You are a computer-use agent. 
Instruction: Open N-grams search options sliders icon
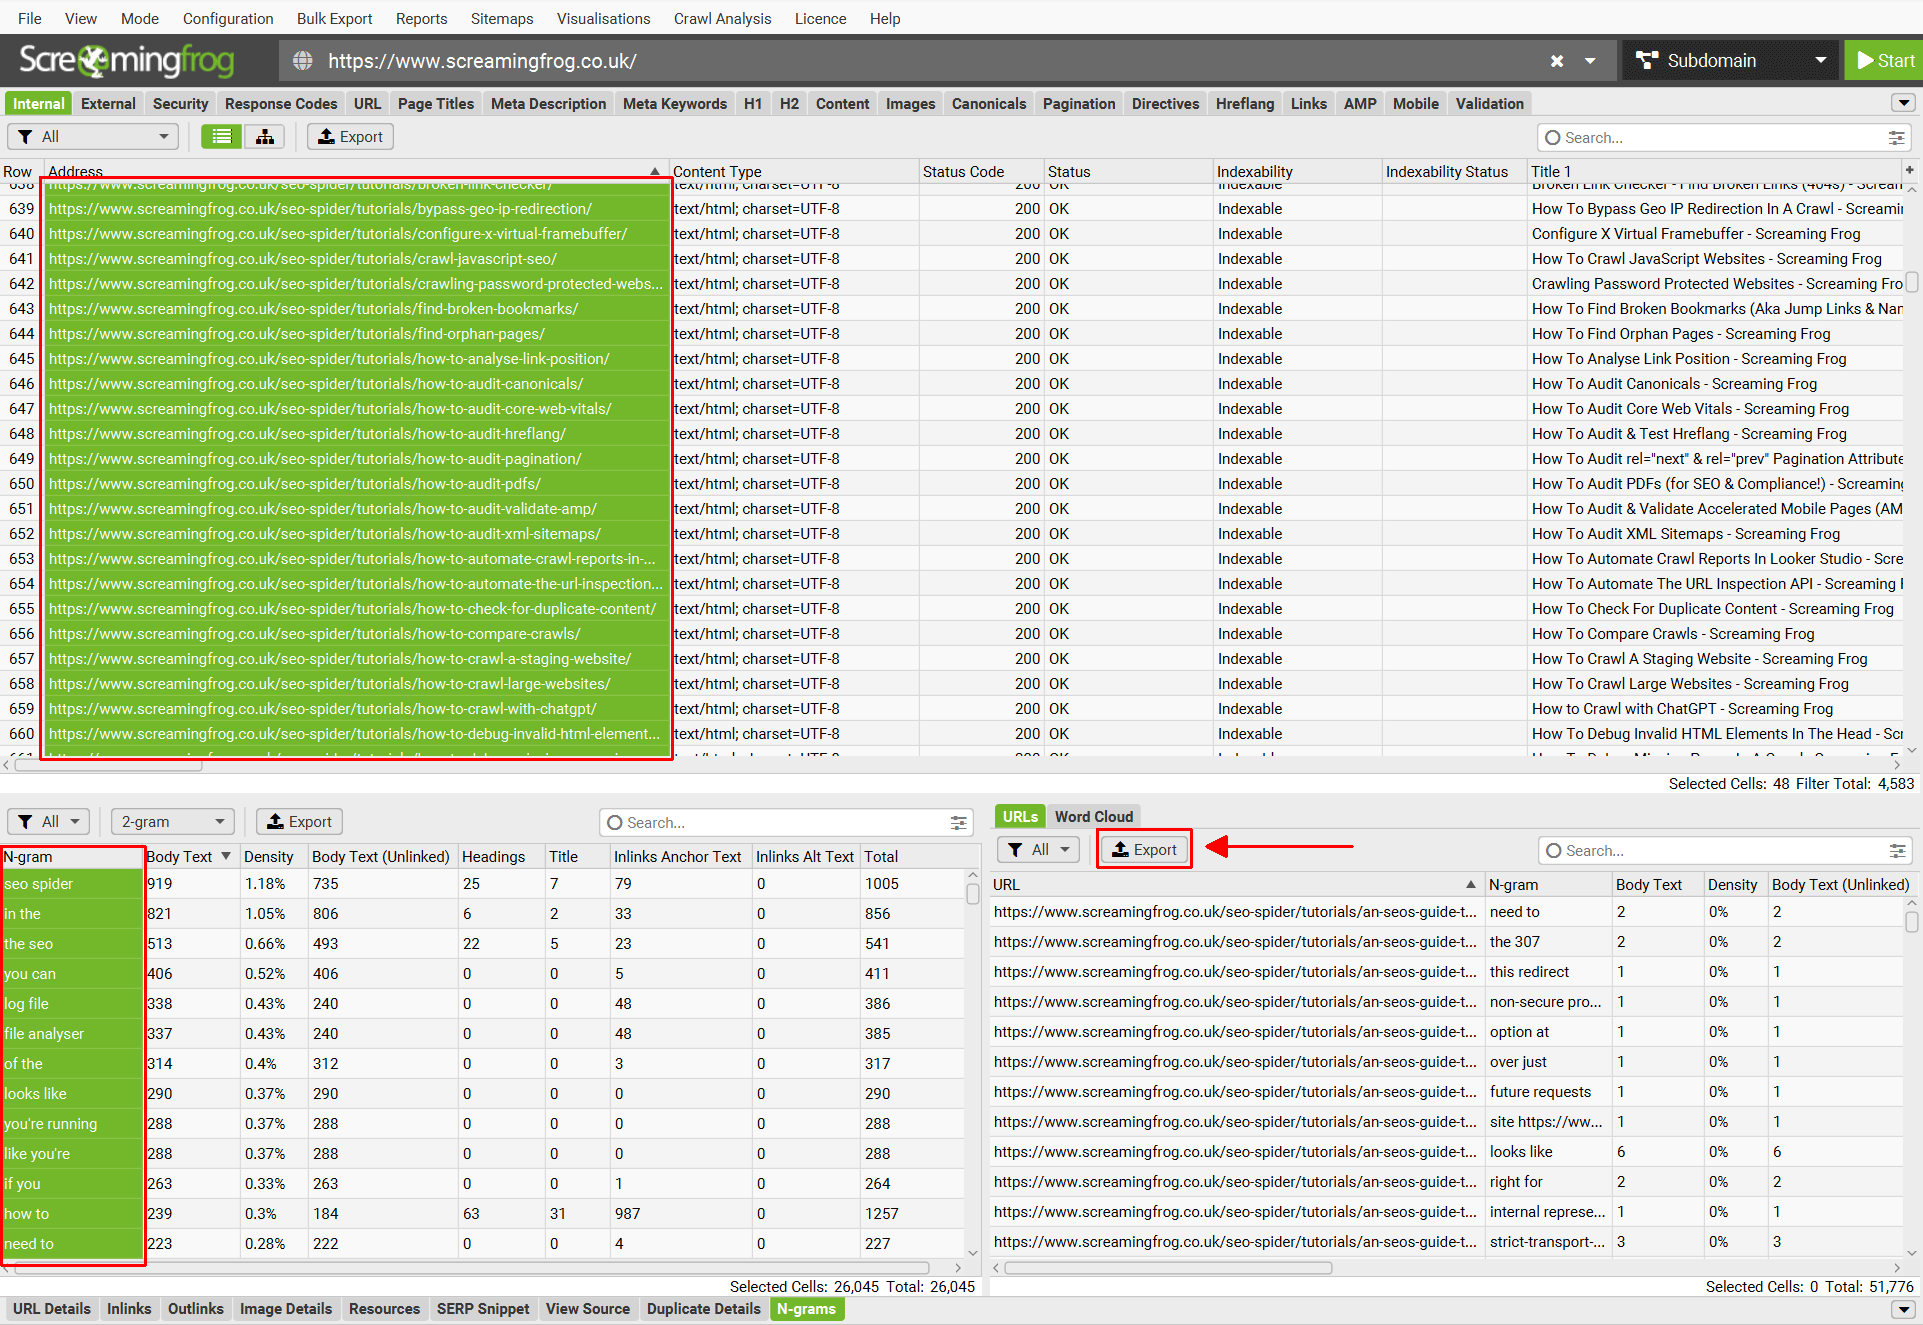(958, 823)
